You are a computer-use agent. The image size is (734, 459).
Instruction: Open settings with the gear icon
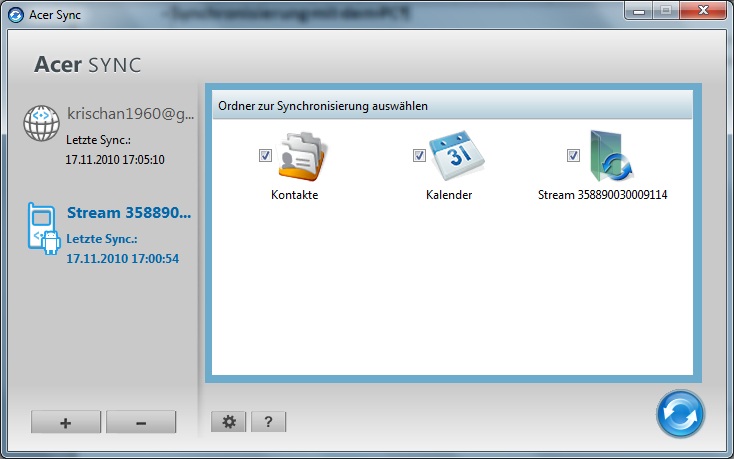[x=229, y=422]
